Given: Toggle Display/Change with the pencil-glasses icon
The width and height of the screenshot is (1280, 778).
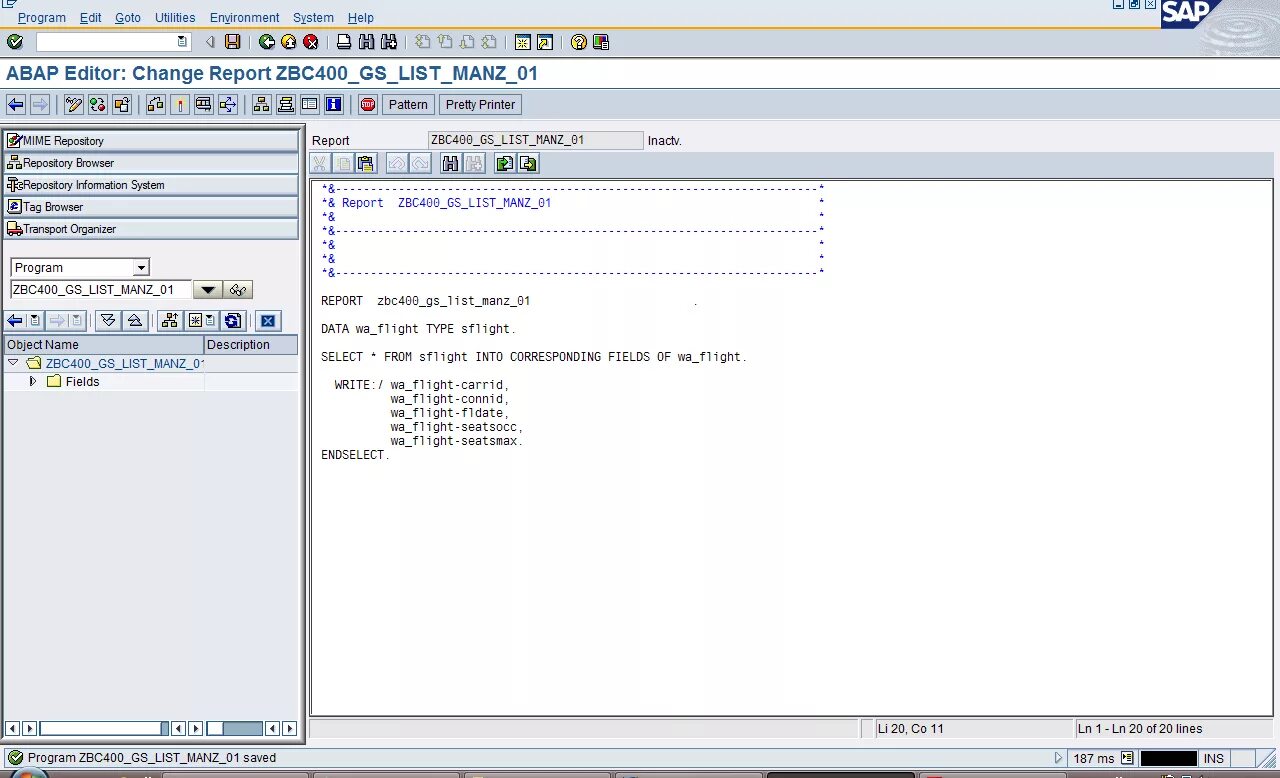Looking at the screenshot, I should point(74,104).
